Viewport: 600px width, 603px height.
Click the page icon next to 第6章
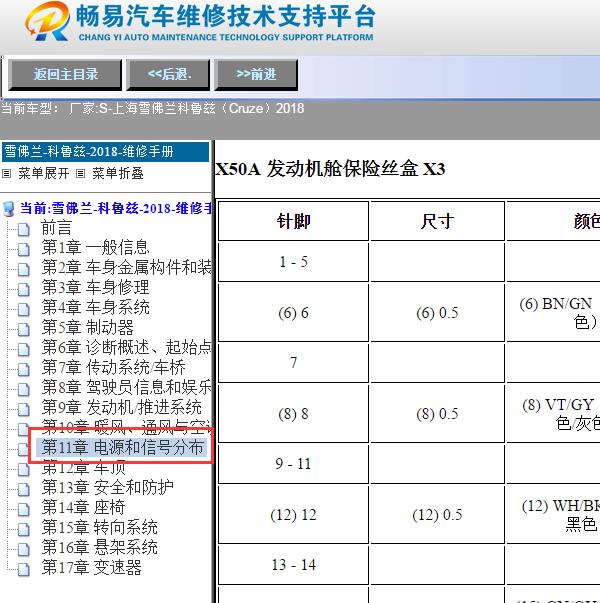click(x=24, y=349)
